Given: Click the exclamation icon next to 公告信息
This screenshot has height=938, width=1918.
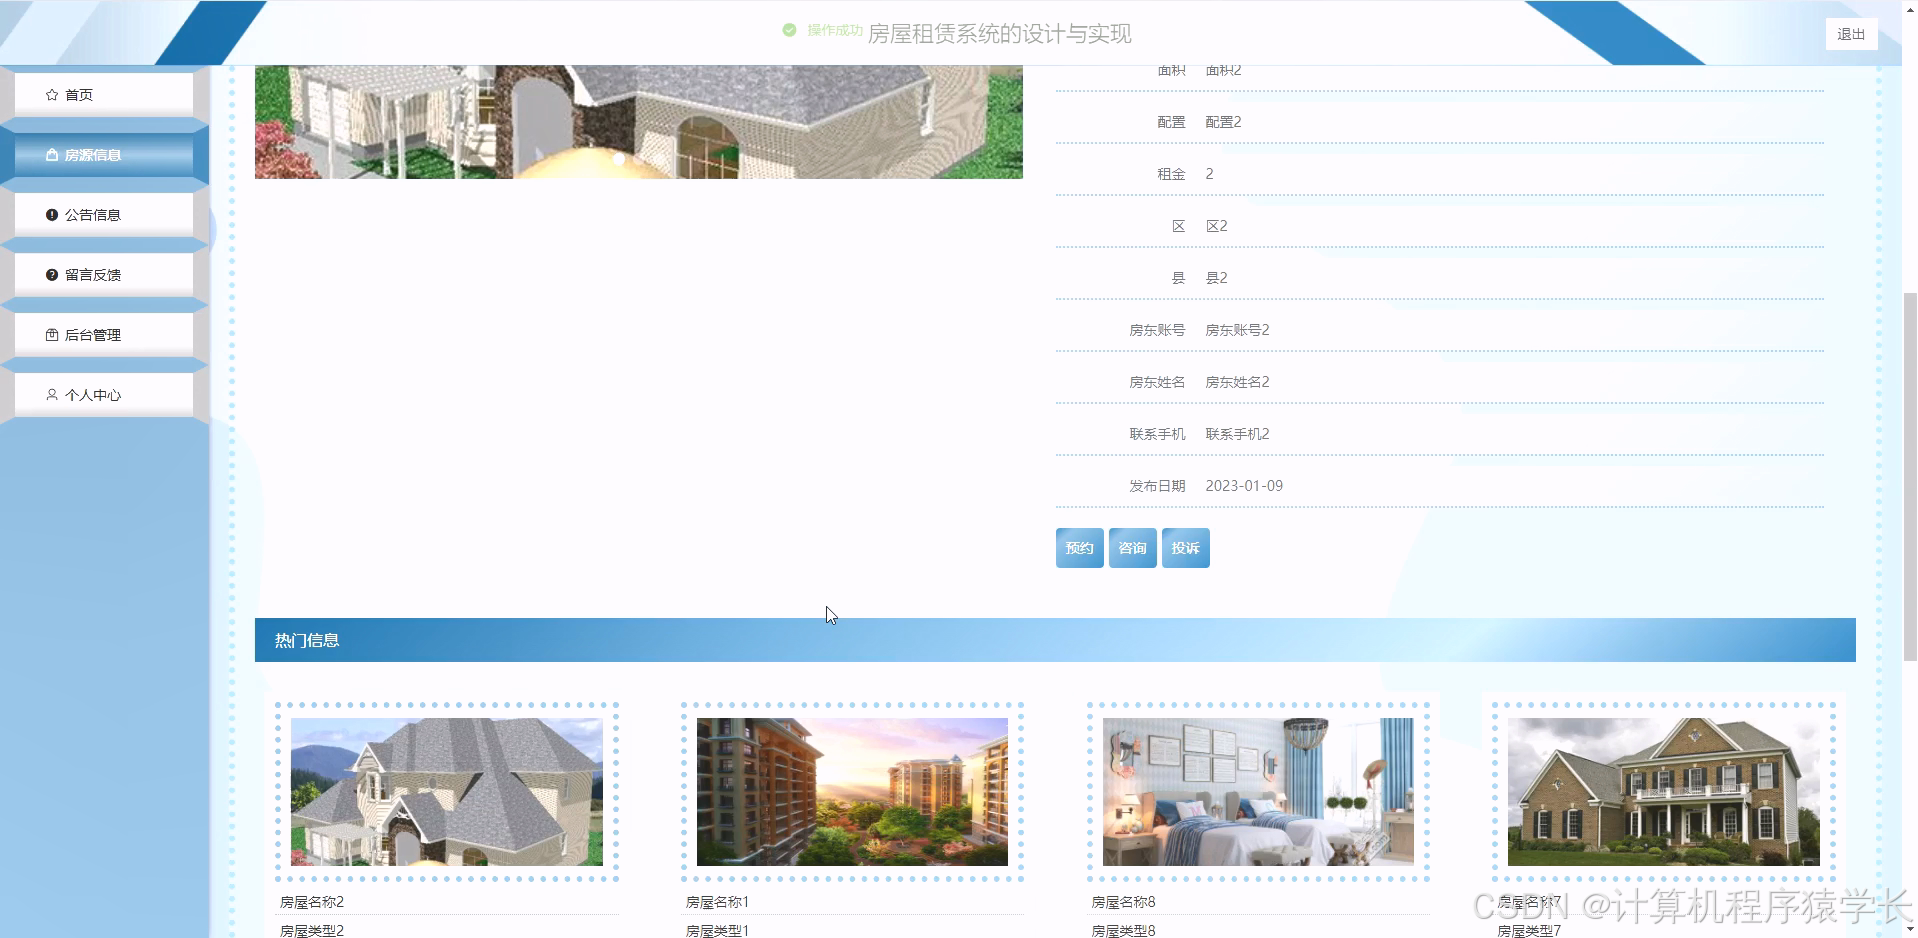Looking at the screenshot, I should [x=51, y=214].
